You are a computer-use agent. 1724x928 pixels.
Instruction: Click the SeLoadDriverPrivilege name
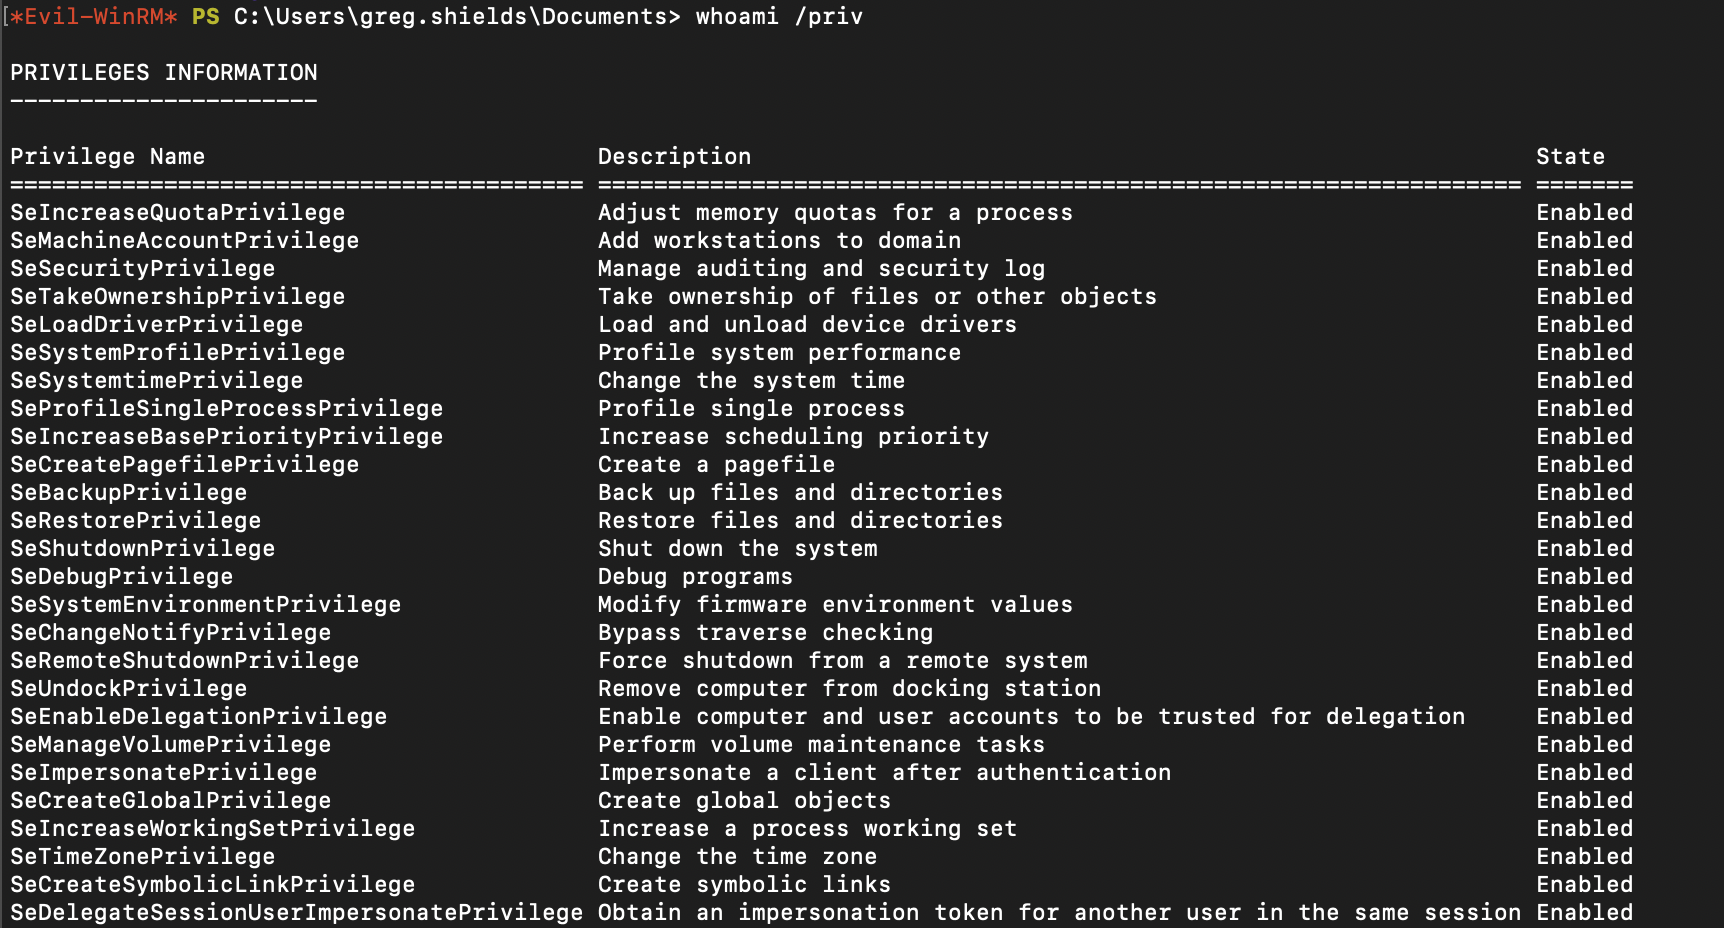click(x=156, y=325)
